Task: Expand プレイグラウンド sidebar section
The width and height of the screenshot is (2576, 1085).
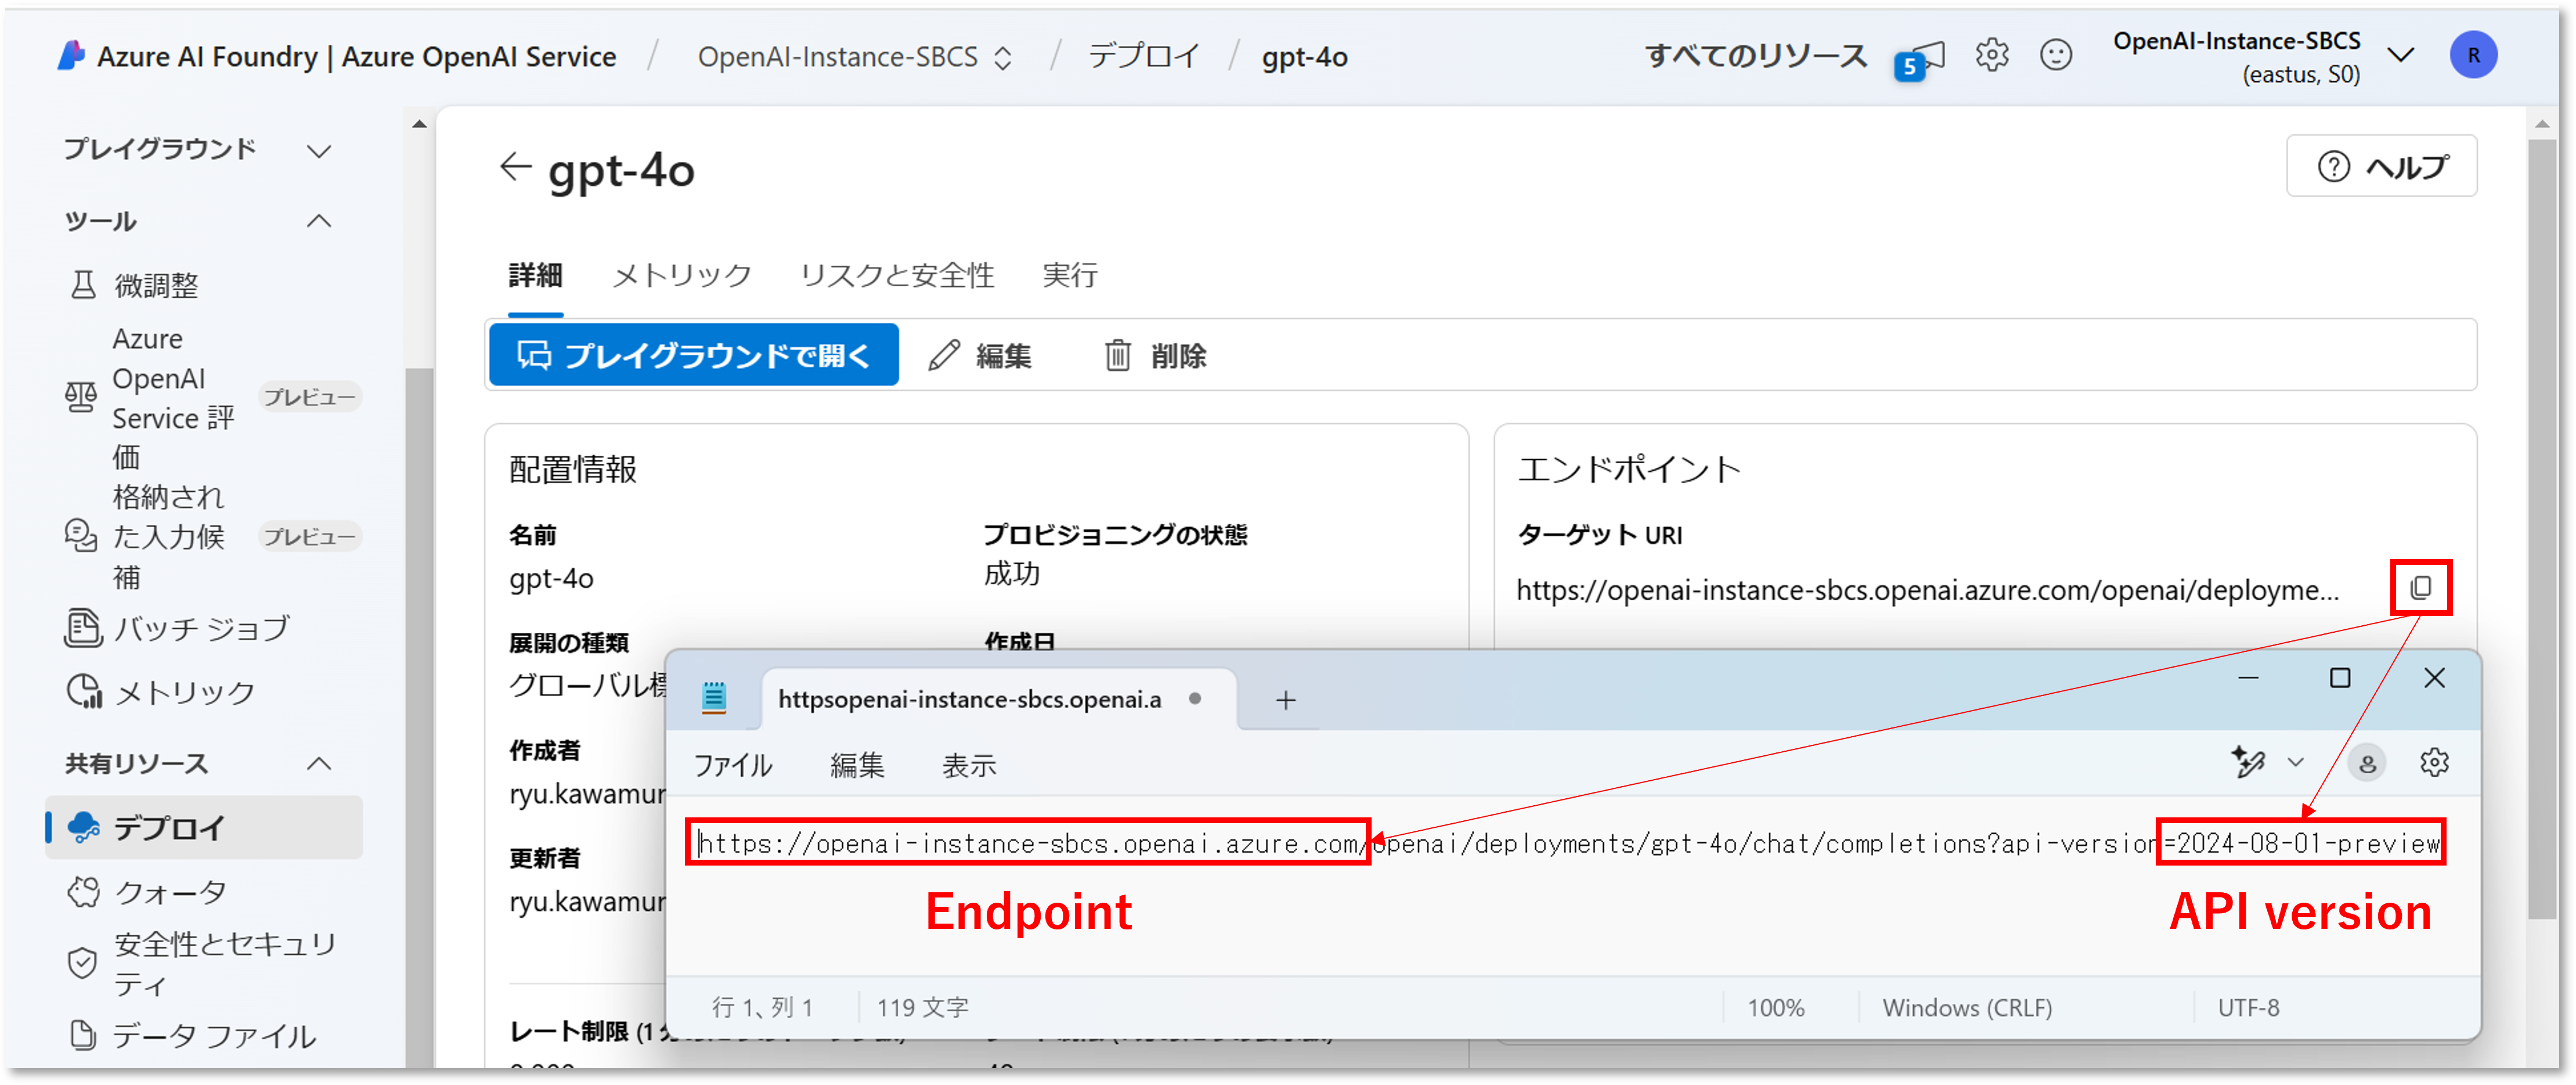Action: (318, 151)
